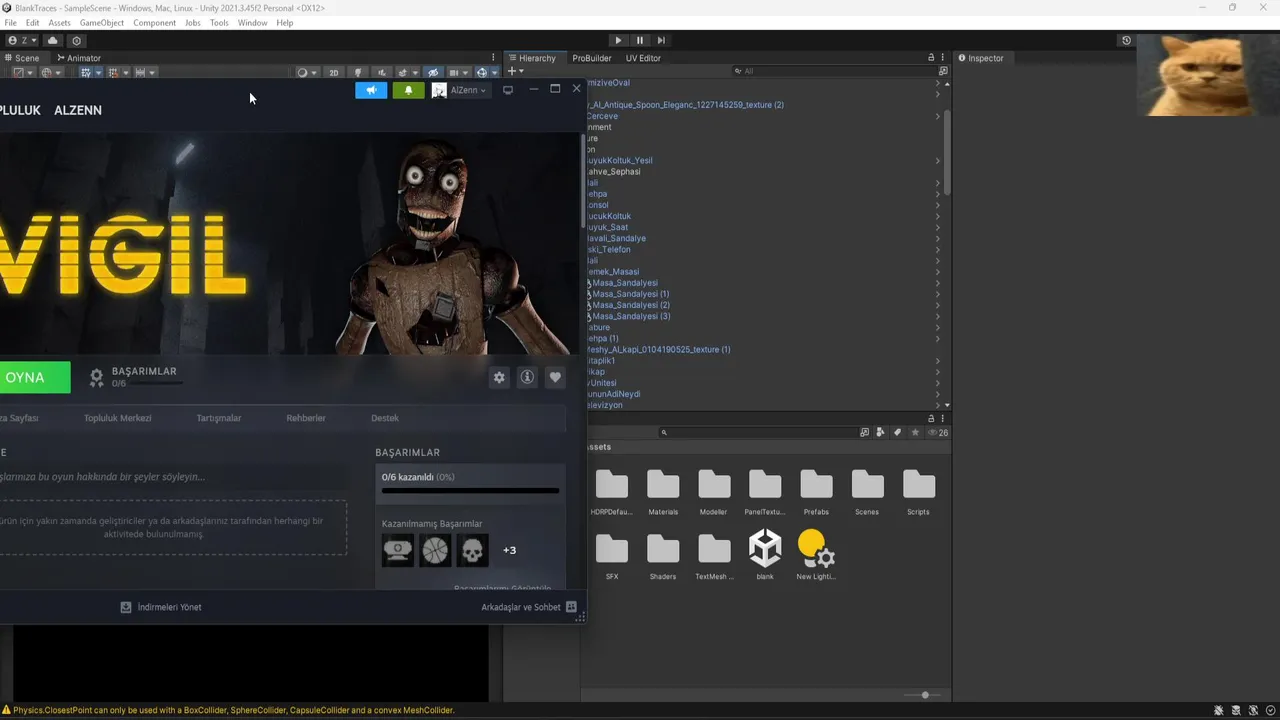This screenshot has height=720, width=1280.
Task: Click the Project search by type icon
Action: click(x=881, y=432)
